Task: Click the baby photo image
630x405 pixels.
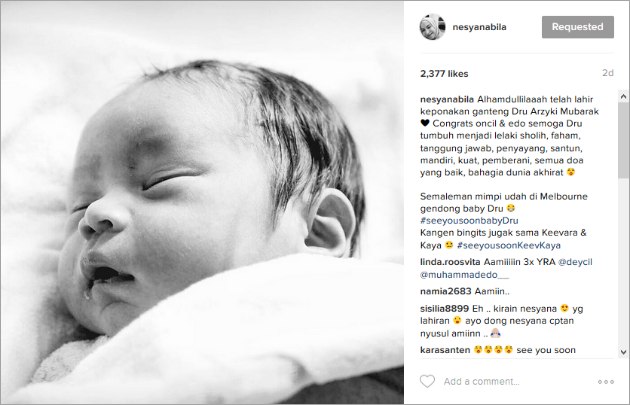Action: 202,202
